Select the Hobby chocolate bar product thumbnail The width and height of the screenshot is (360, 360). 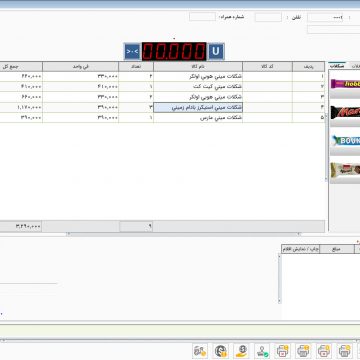[345, 84]
